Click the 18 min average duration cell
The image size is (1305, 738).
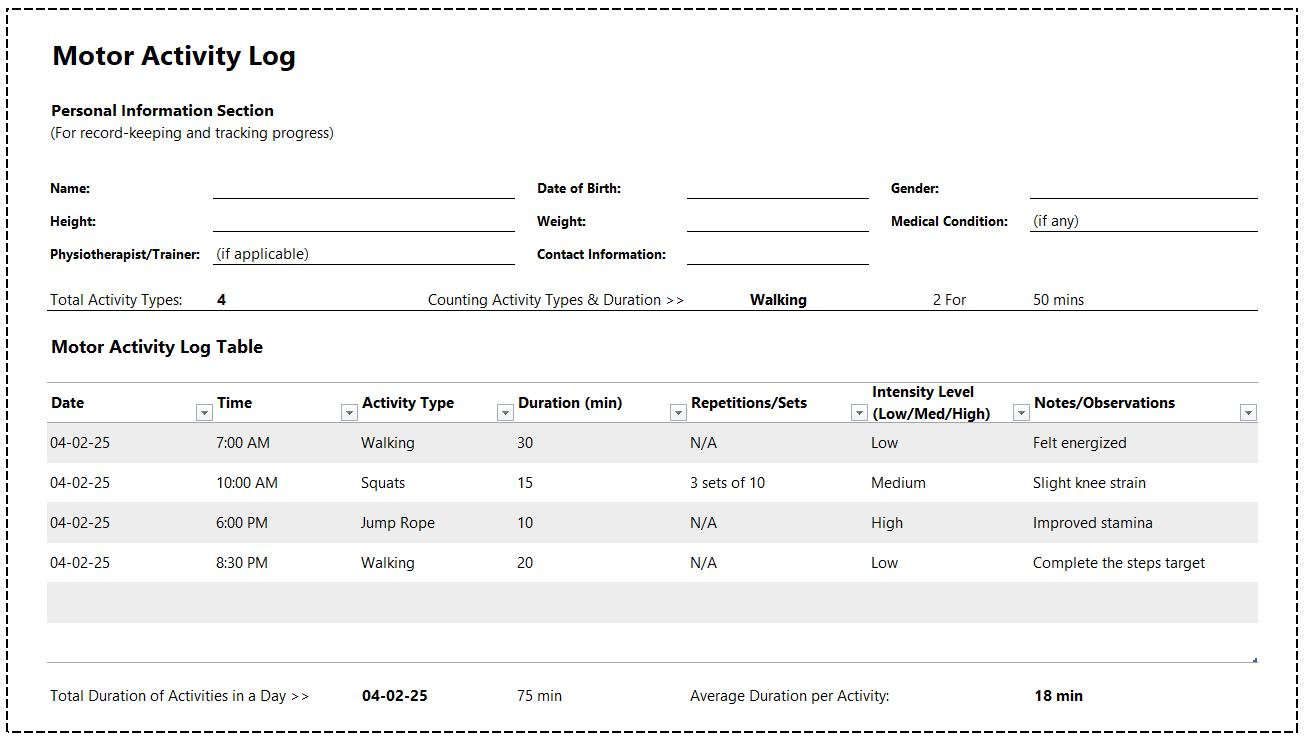[1058, 696]
